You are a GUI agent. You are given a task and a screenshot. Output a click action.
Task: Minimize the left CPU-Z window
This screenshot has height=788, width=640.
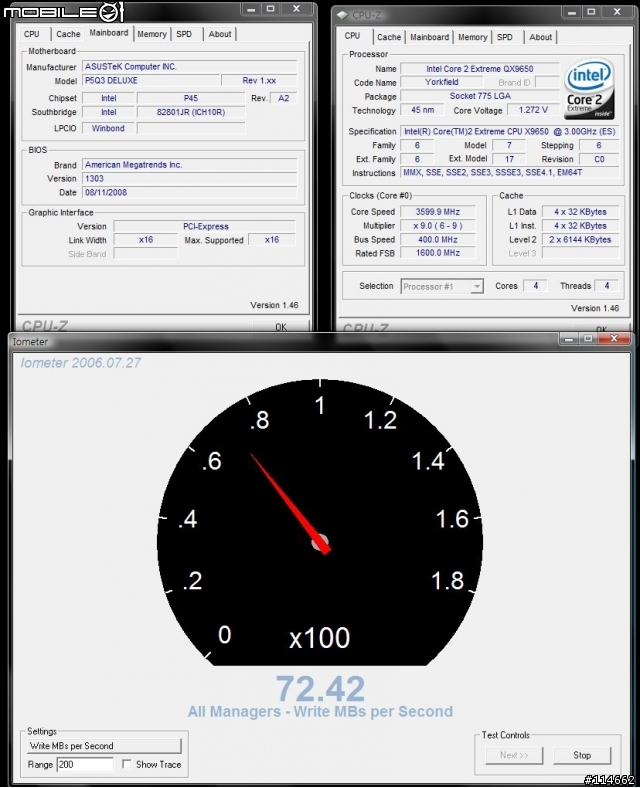[252, 9]
